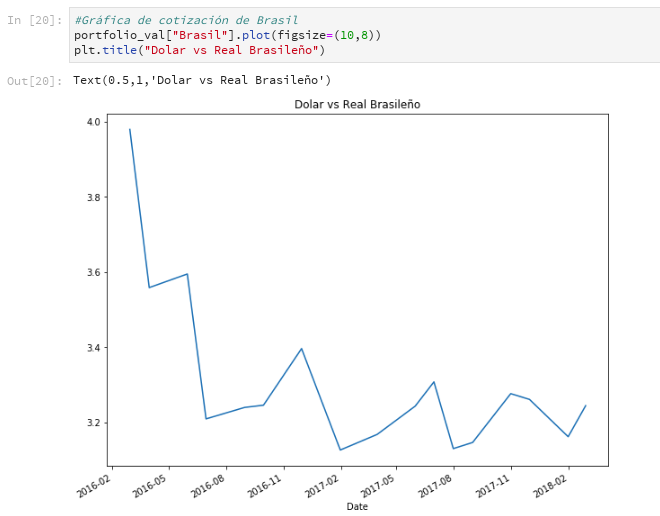Viewport: 660px width, 516px height.
Task: Click the "Date" x-axis label
Action: pyautogui.click(x=357, y=507)
